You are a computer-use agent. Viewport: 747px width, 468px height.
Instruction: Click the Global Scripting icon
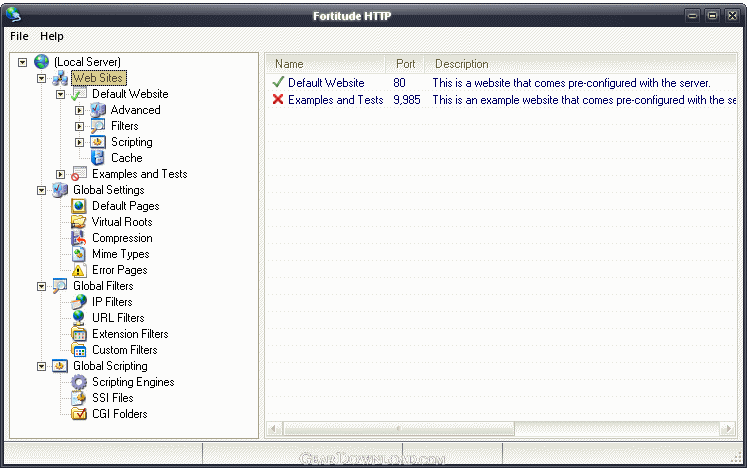pyautogui.click(x=60, y=366)
